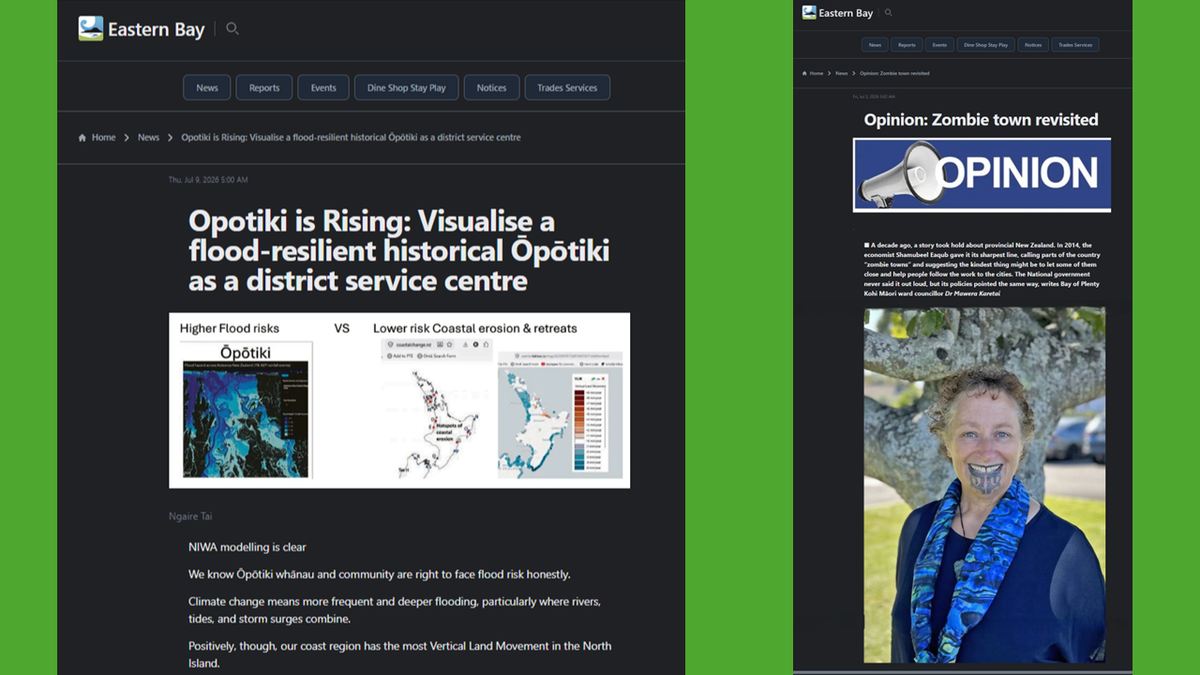Select Events in the left navigation bar
Viewport: 1200px width, 675px height.
[323, 88]
